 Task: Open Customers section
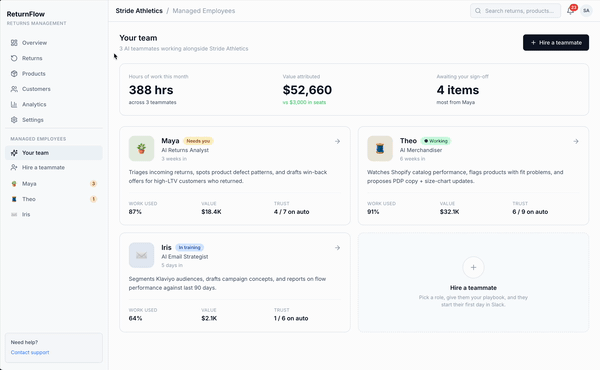[x=54, y=89]
